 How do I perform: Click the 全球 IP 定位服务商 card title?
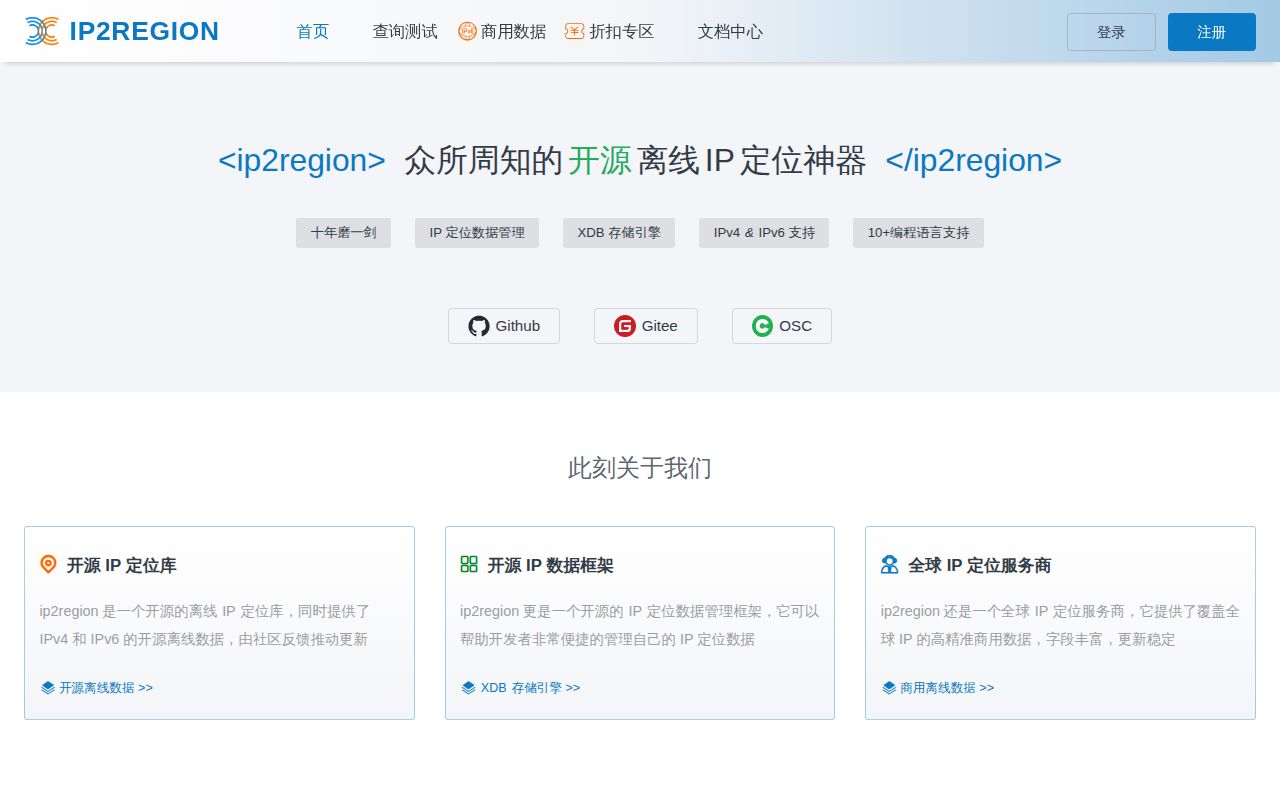[980, 565]
